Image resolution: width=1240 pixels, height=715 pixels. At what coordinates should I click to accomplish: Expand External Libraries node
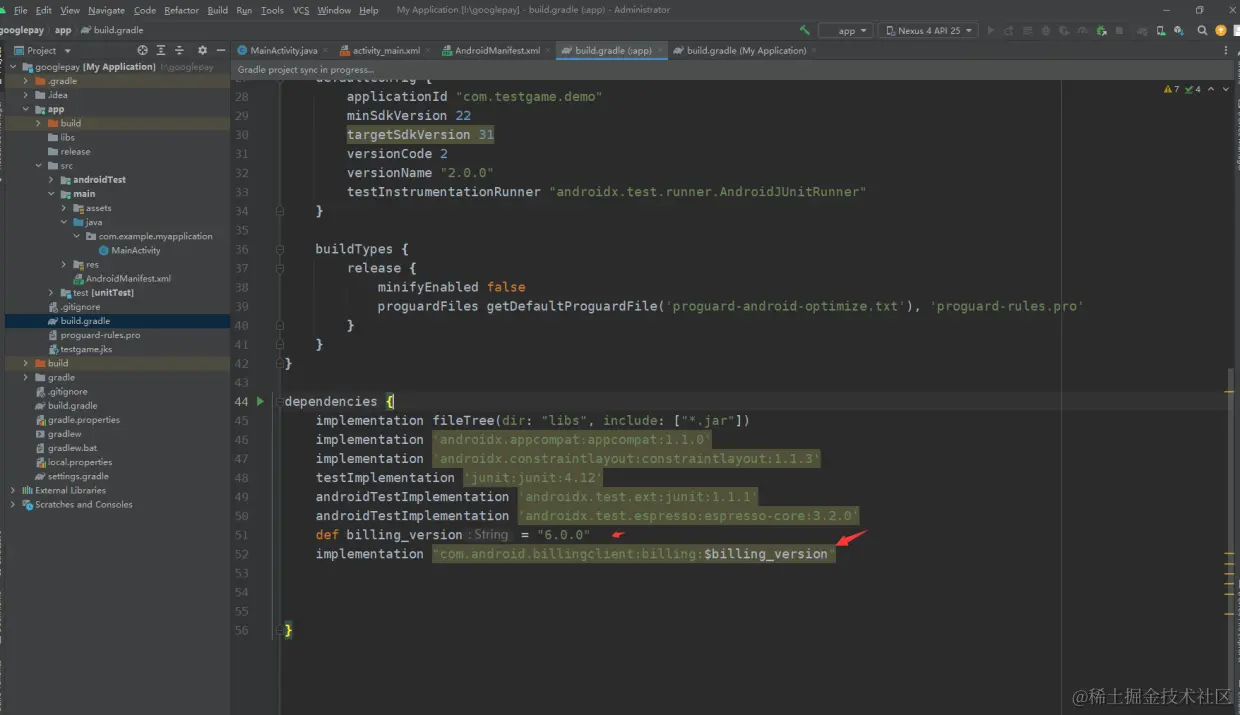pyautogui.click(x=13, y=490)
